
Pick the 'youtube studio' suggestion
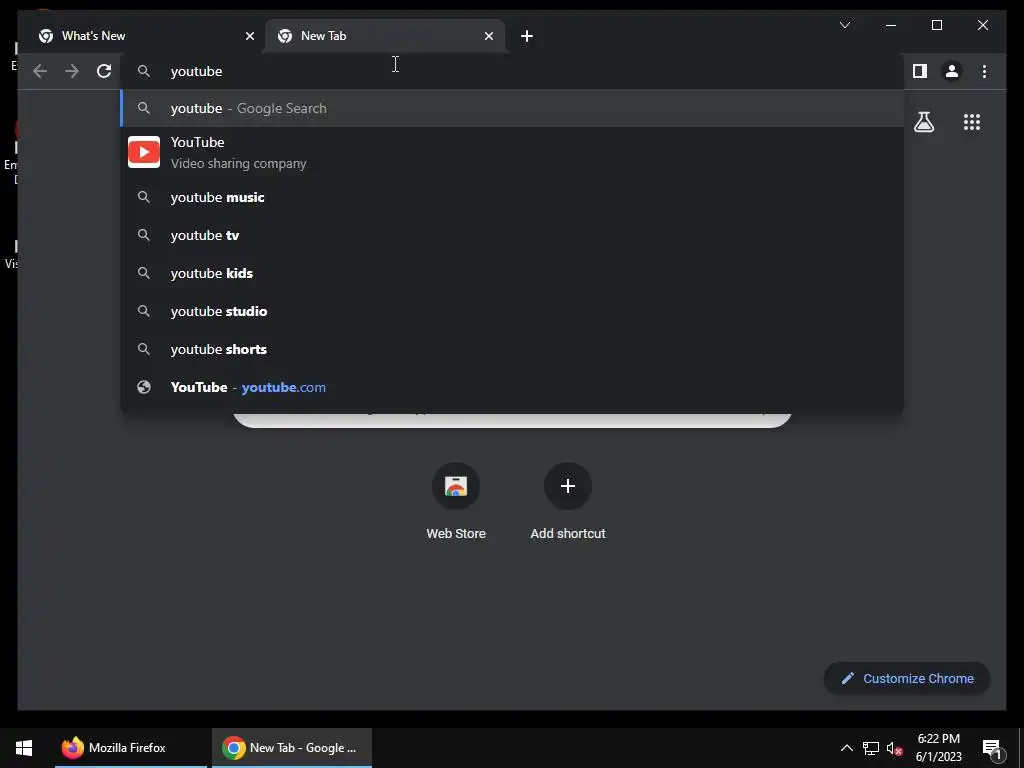coord(512,311)
